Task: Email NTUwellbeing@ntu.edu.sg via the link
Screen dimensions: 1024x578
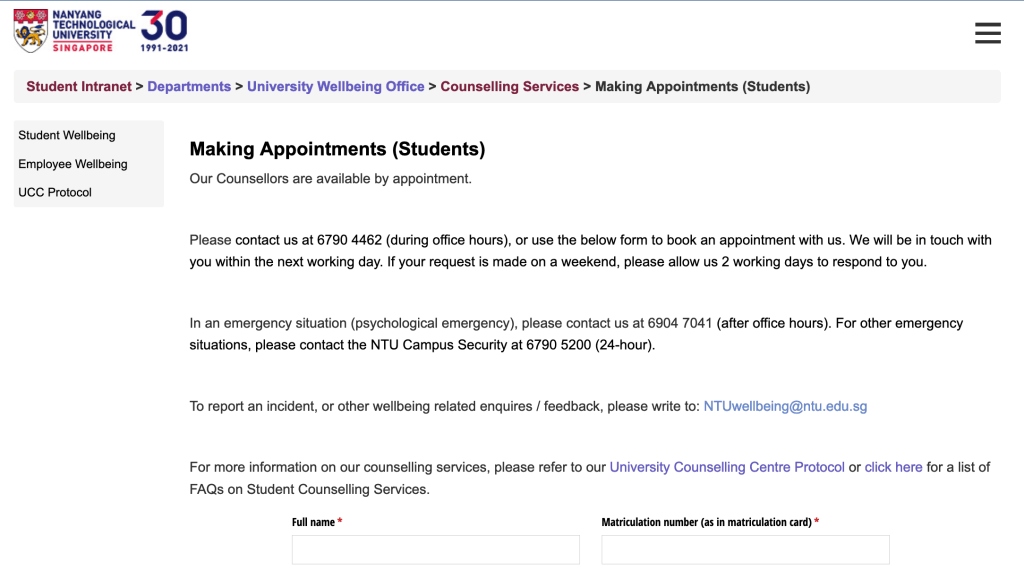Action: coord(785,406)
